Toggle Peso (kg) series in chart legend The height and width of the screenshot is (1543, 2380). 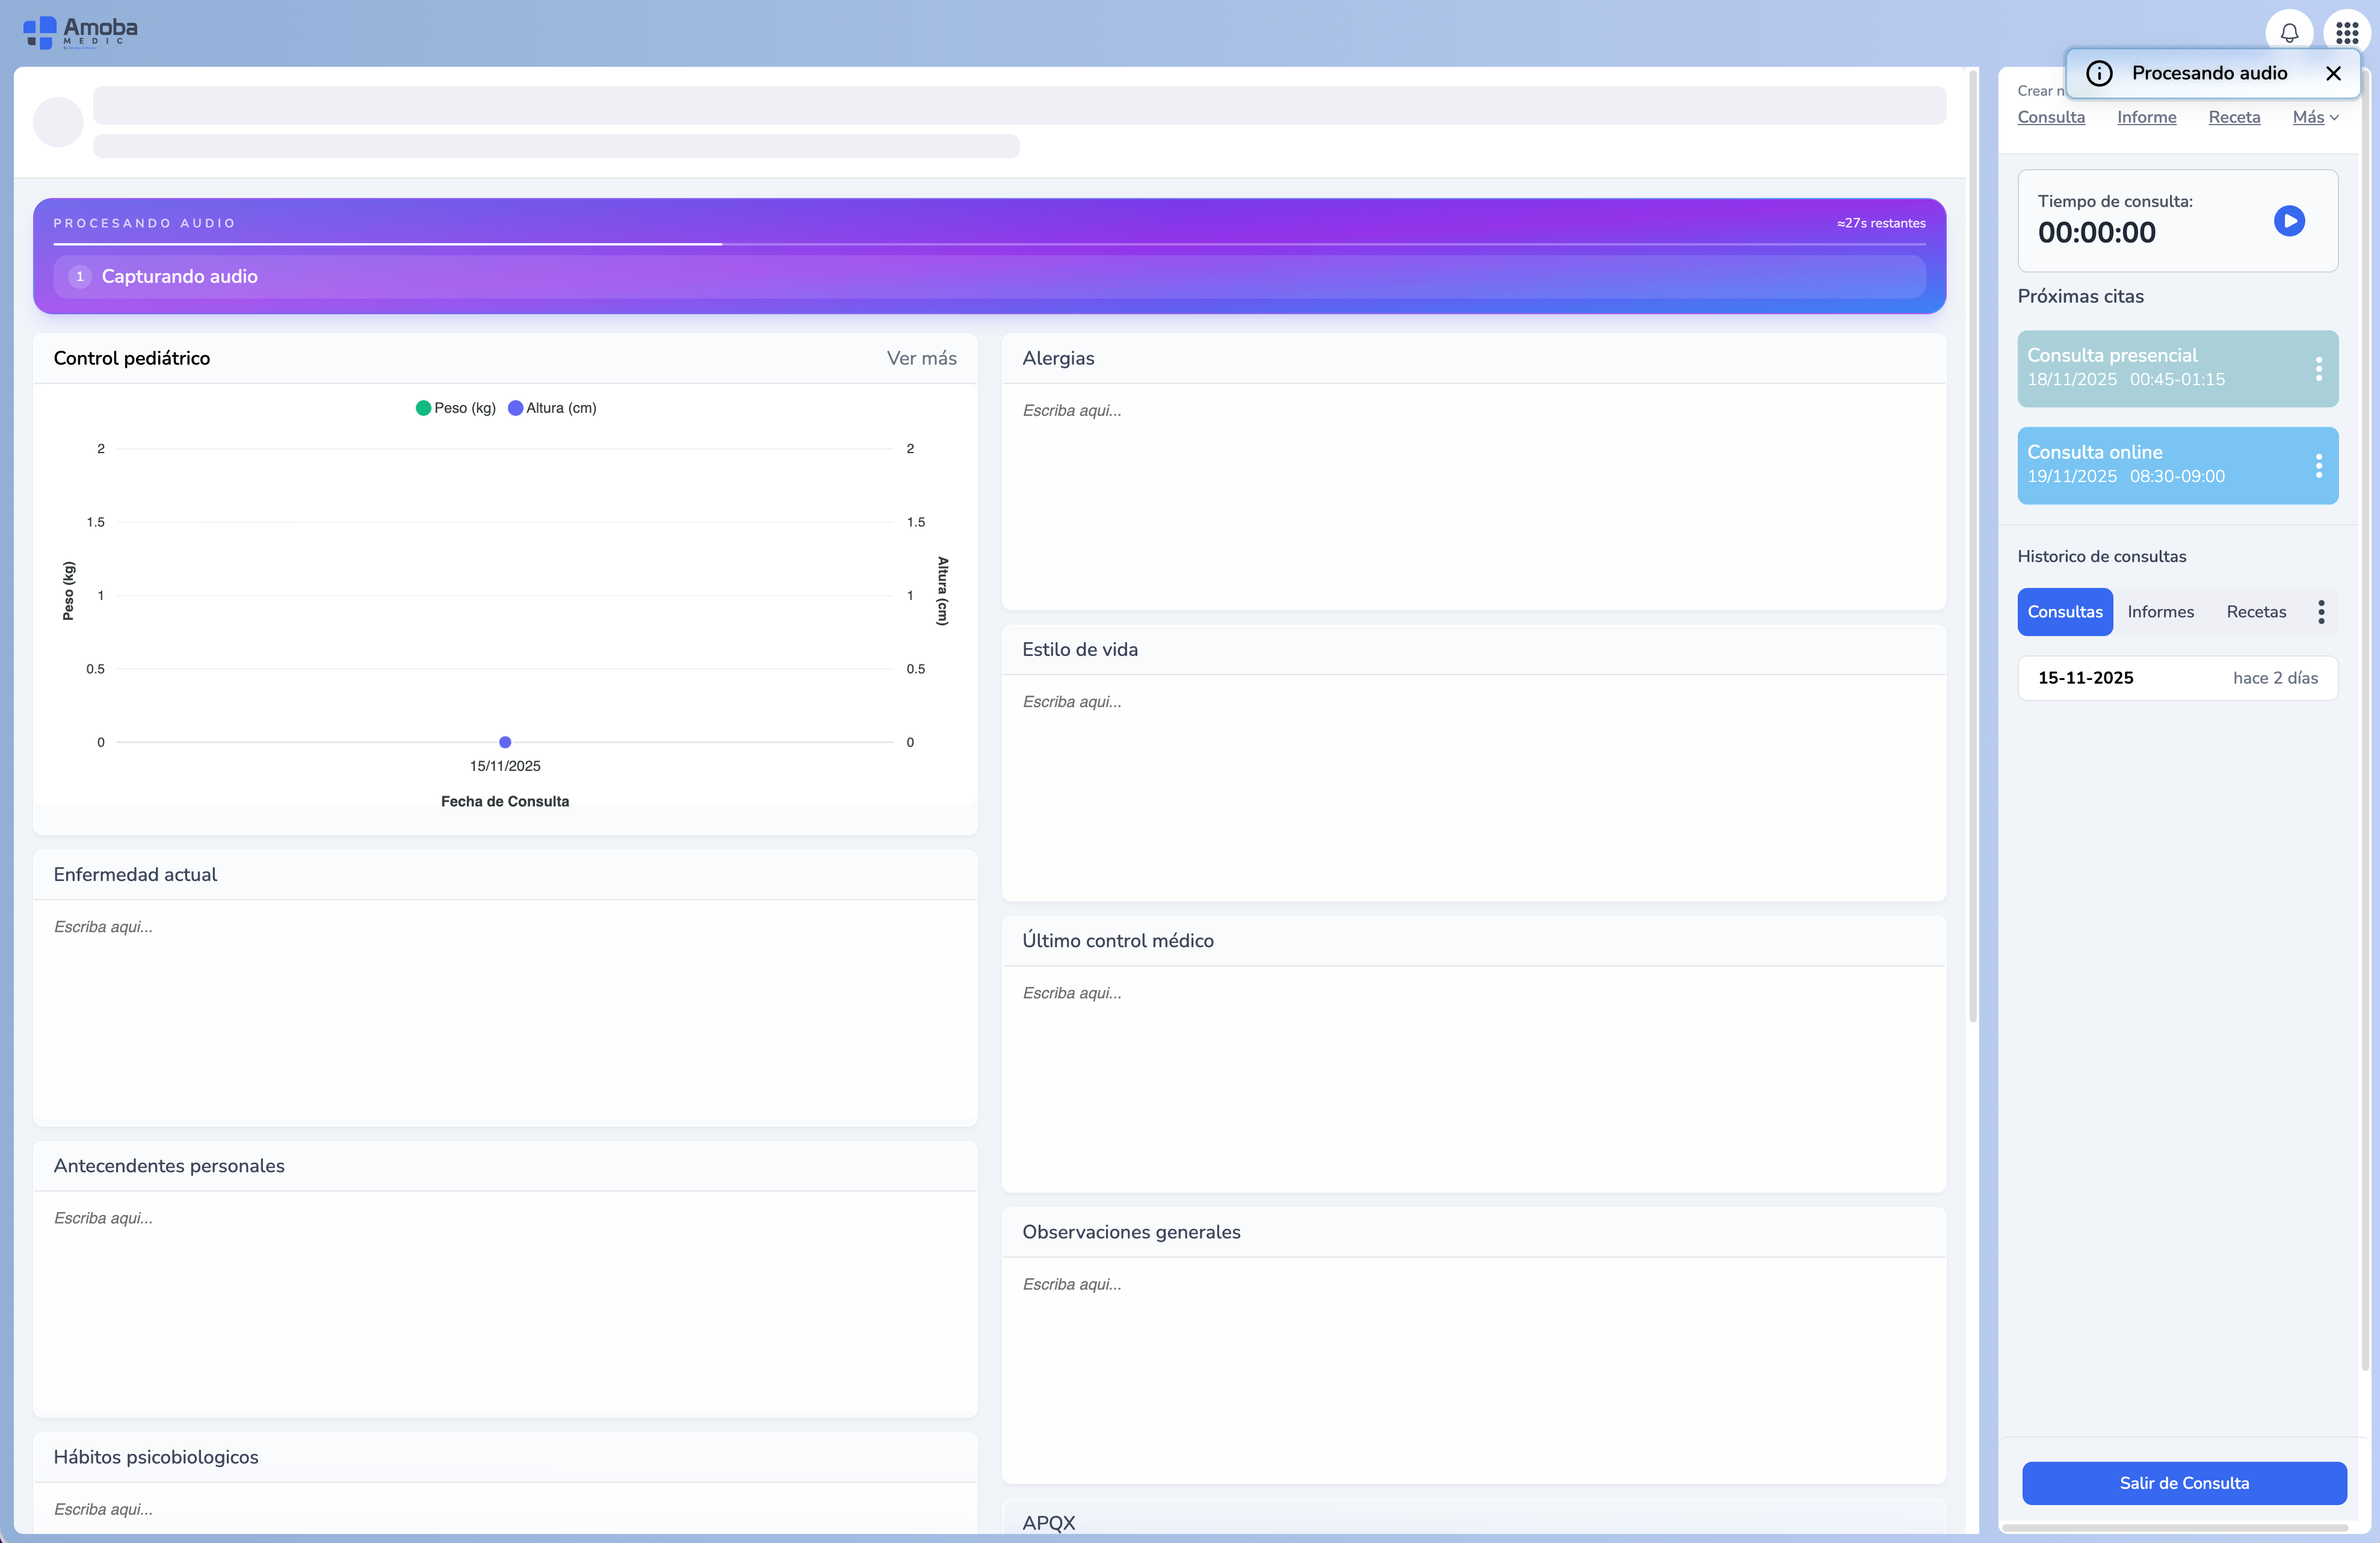pyautogui.click(x=456, y=408)
